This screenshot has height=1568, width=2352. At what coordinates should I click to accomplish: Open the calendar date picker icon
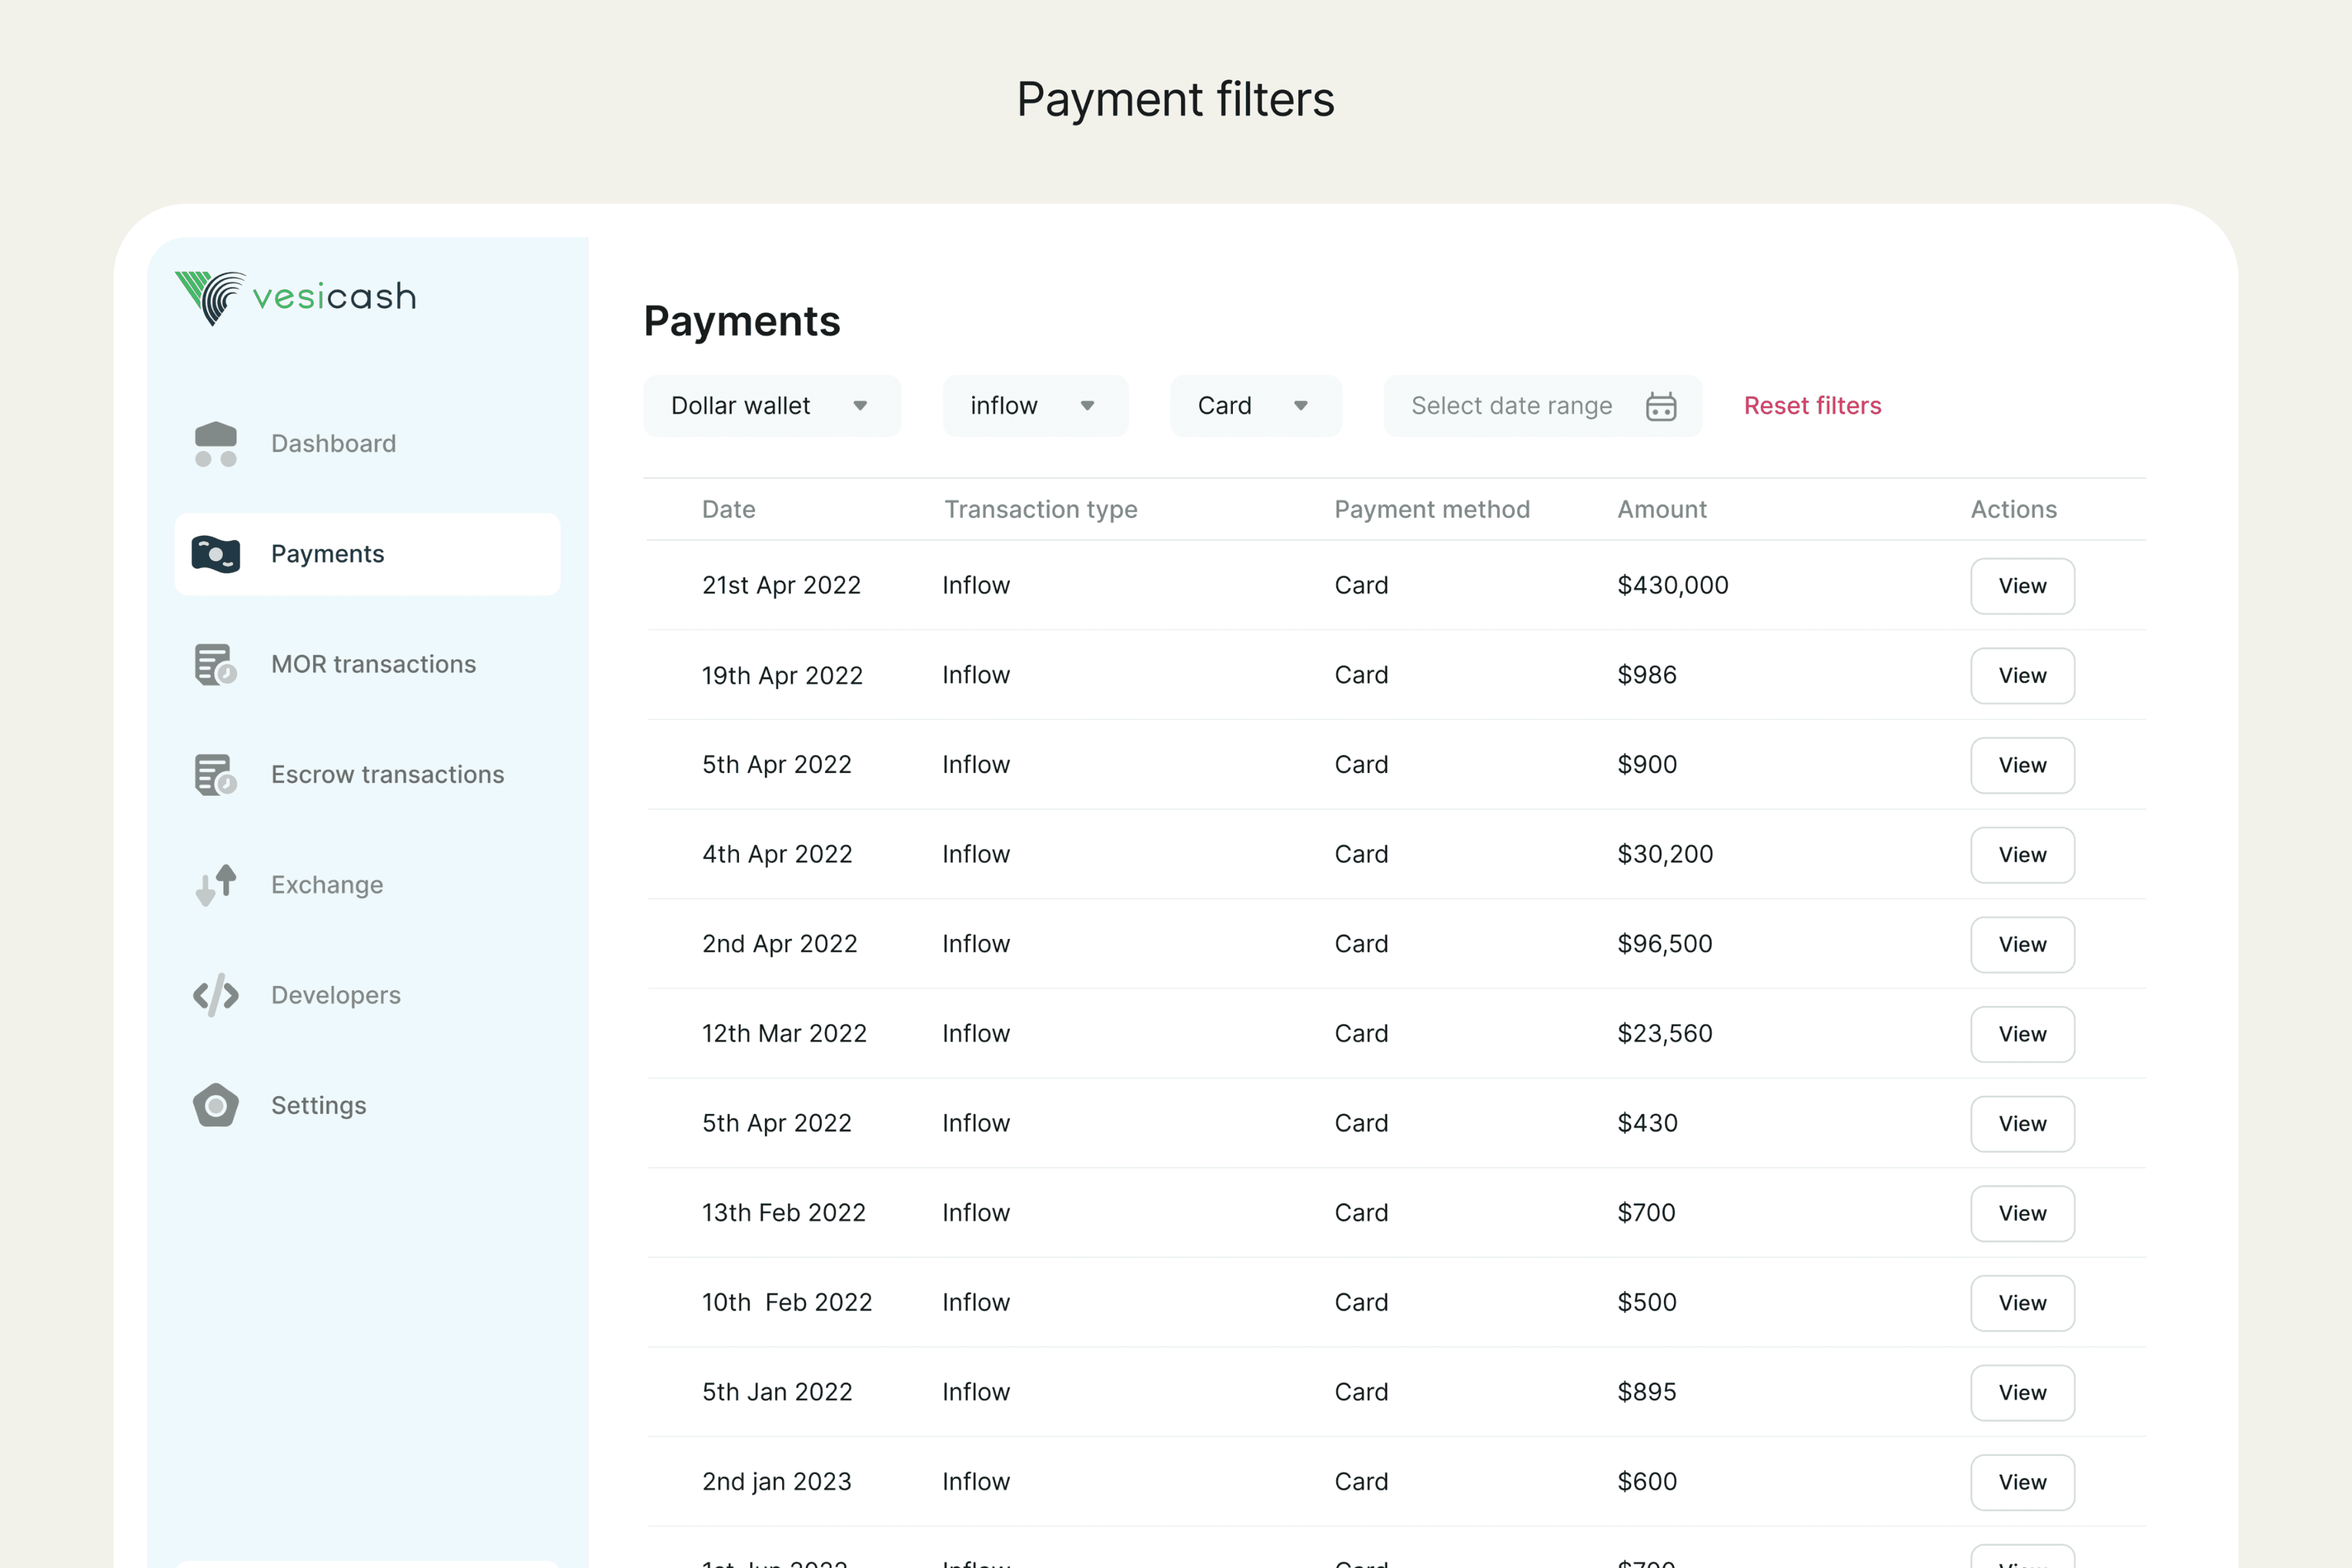point(1661,406)
